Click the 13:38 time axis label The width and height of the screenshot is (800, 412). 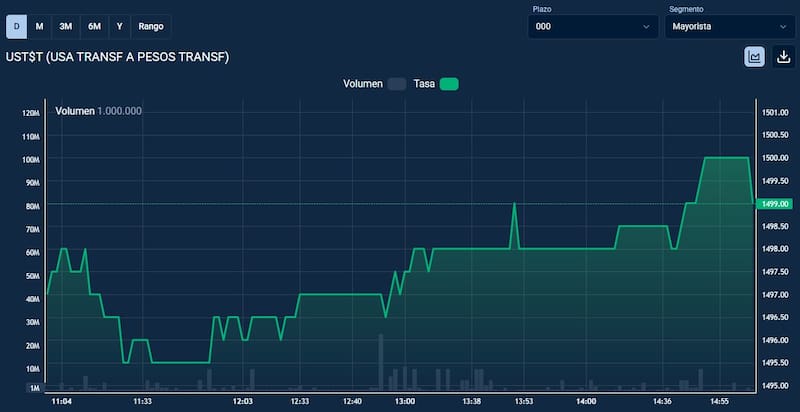(472, 401)
